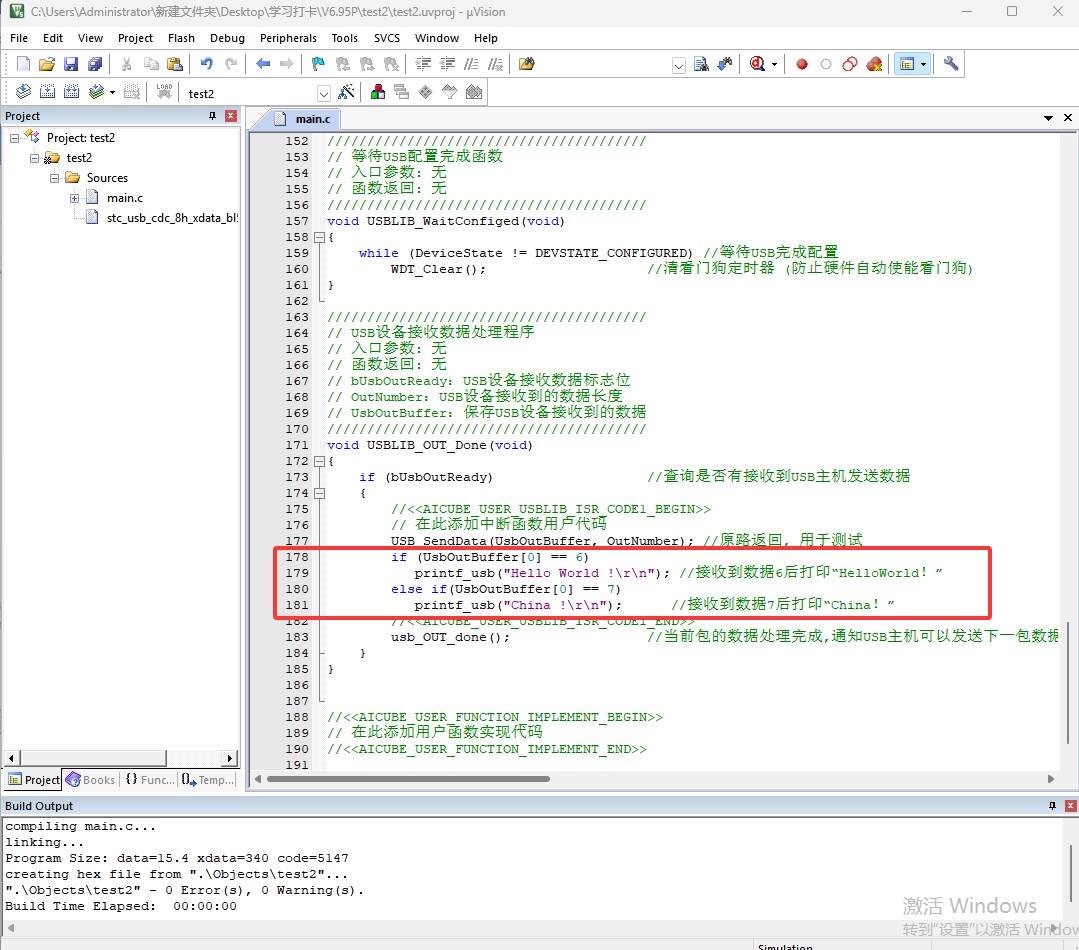1079x950 pixels.
Task: Click the Find document search icon
Action: [701, 64]
